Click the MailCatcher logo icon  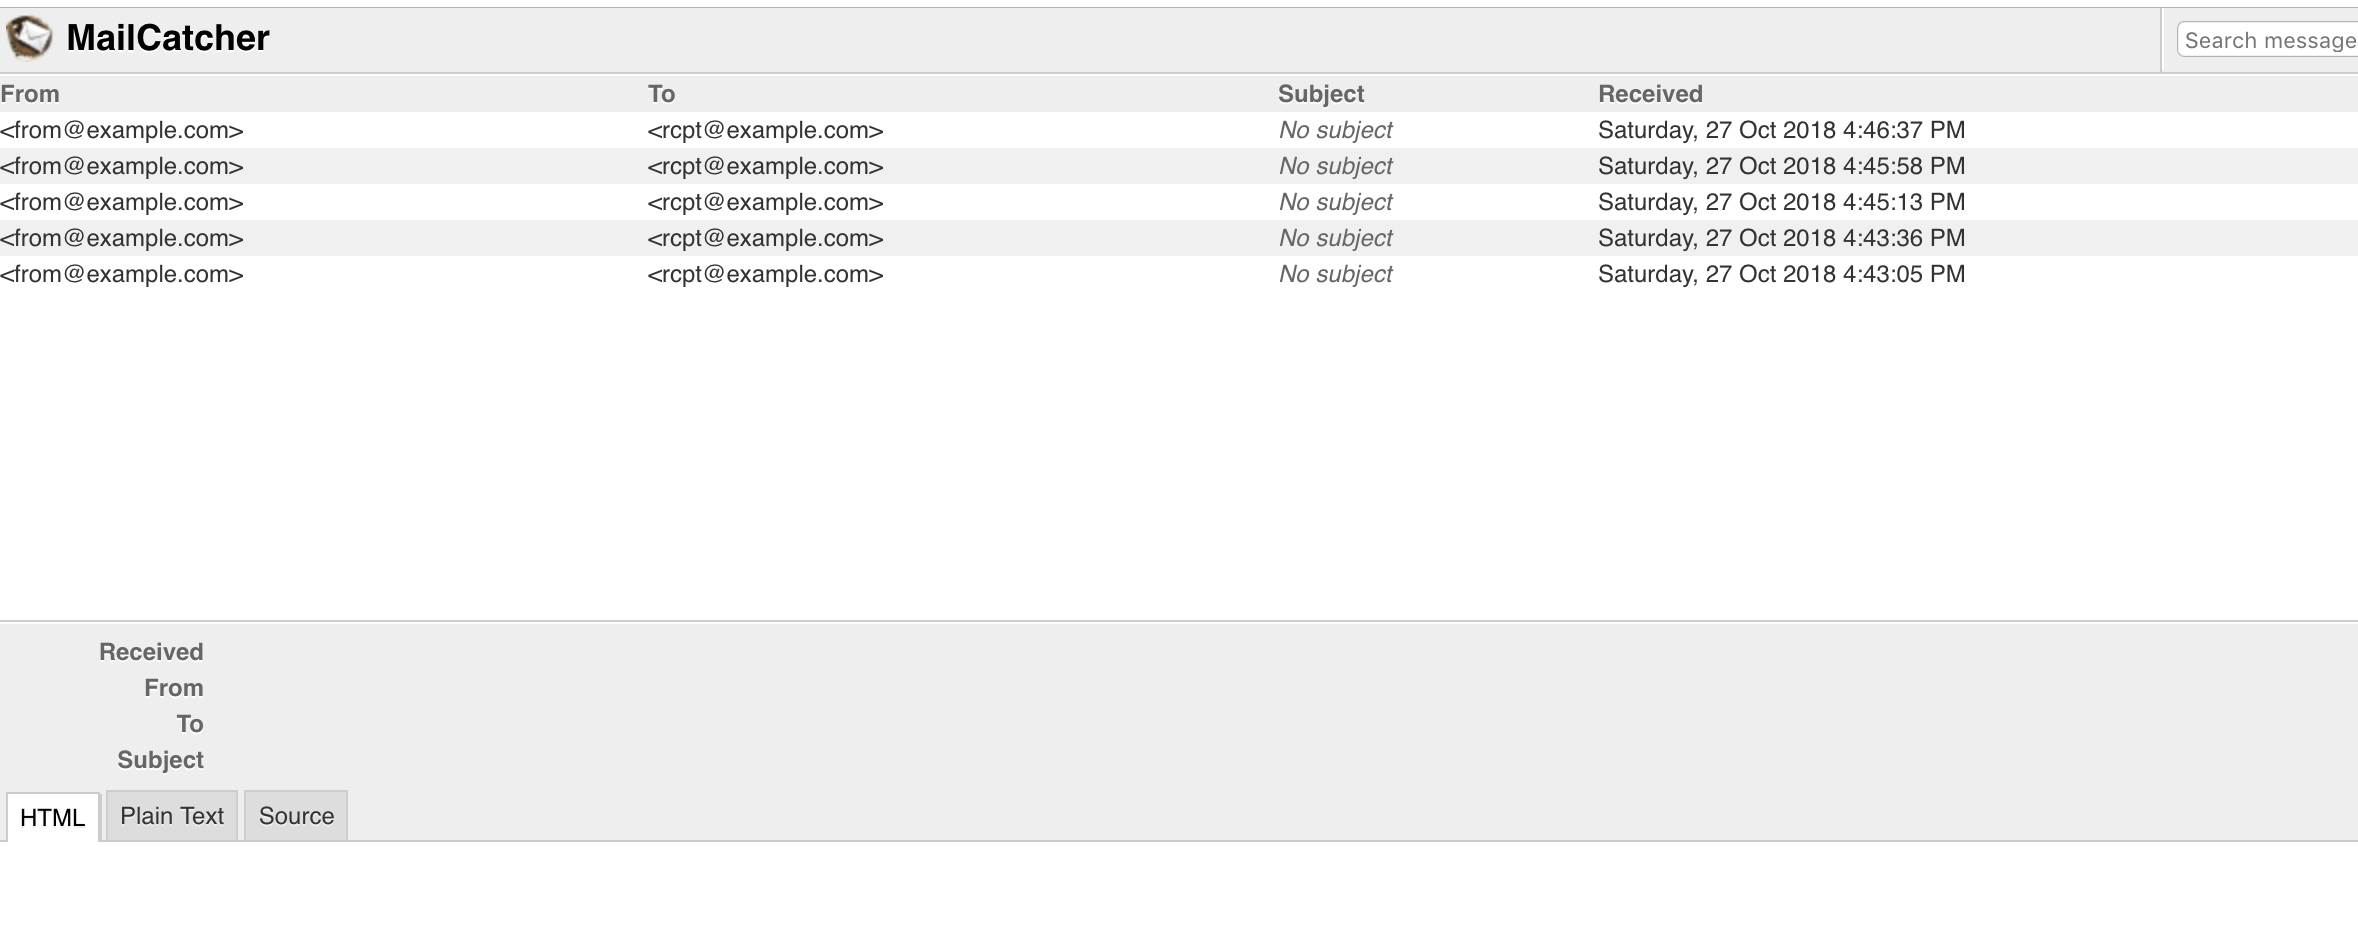click(29, 38)
